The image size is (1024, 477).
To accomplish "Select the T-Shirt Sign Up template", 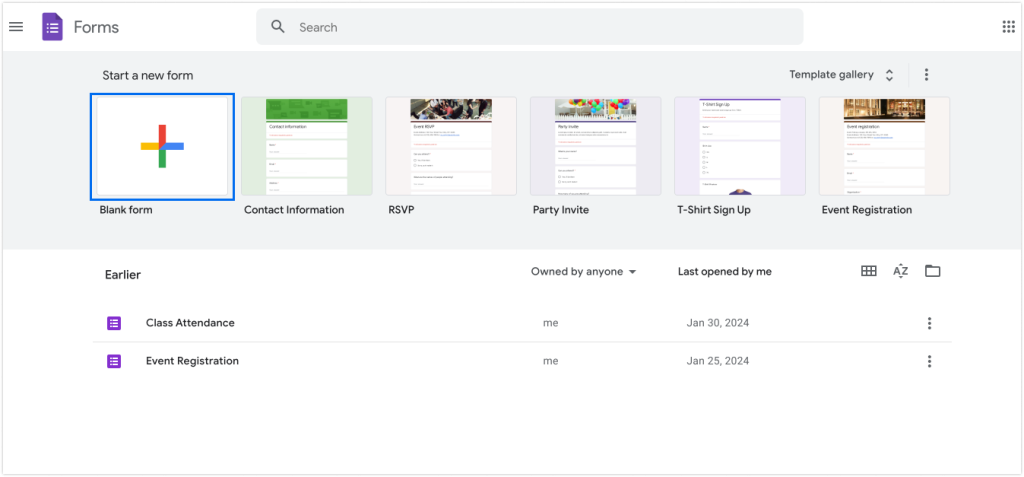I will [x=740, y=146].
